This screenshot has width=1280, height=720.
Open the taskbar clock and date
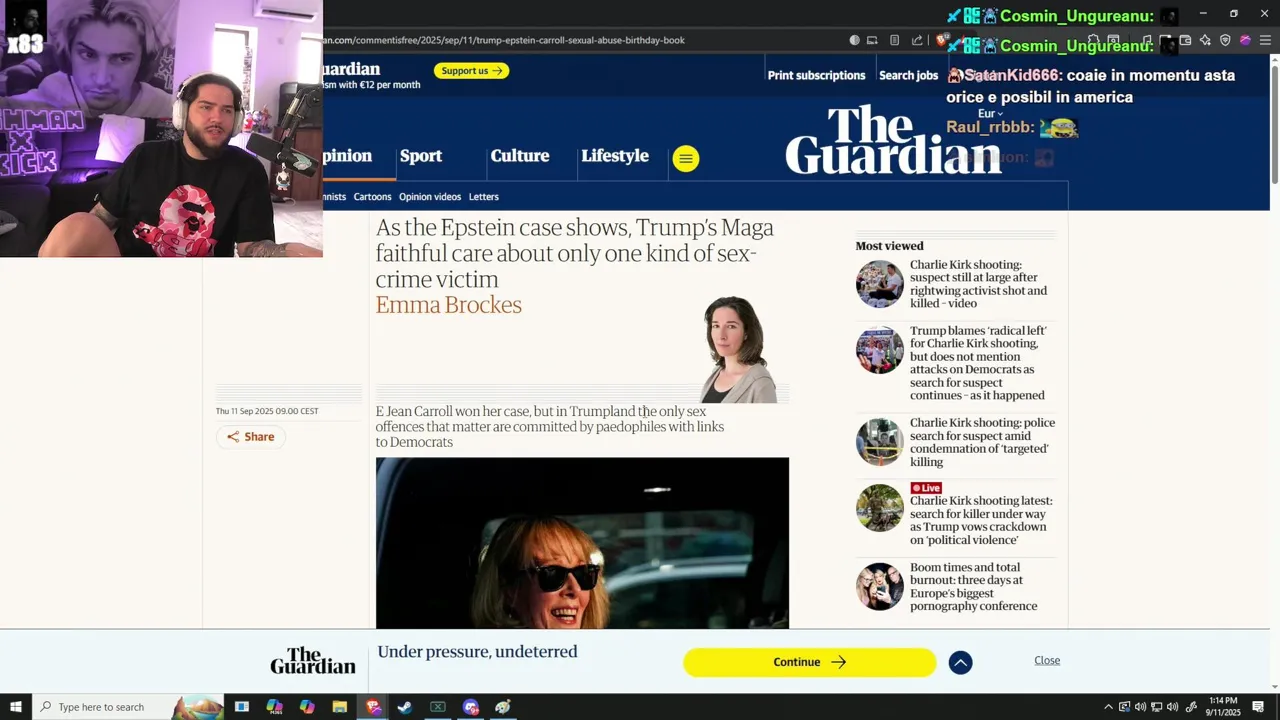pyautogui.click(x=1223, y=707)
